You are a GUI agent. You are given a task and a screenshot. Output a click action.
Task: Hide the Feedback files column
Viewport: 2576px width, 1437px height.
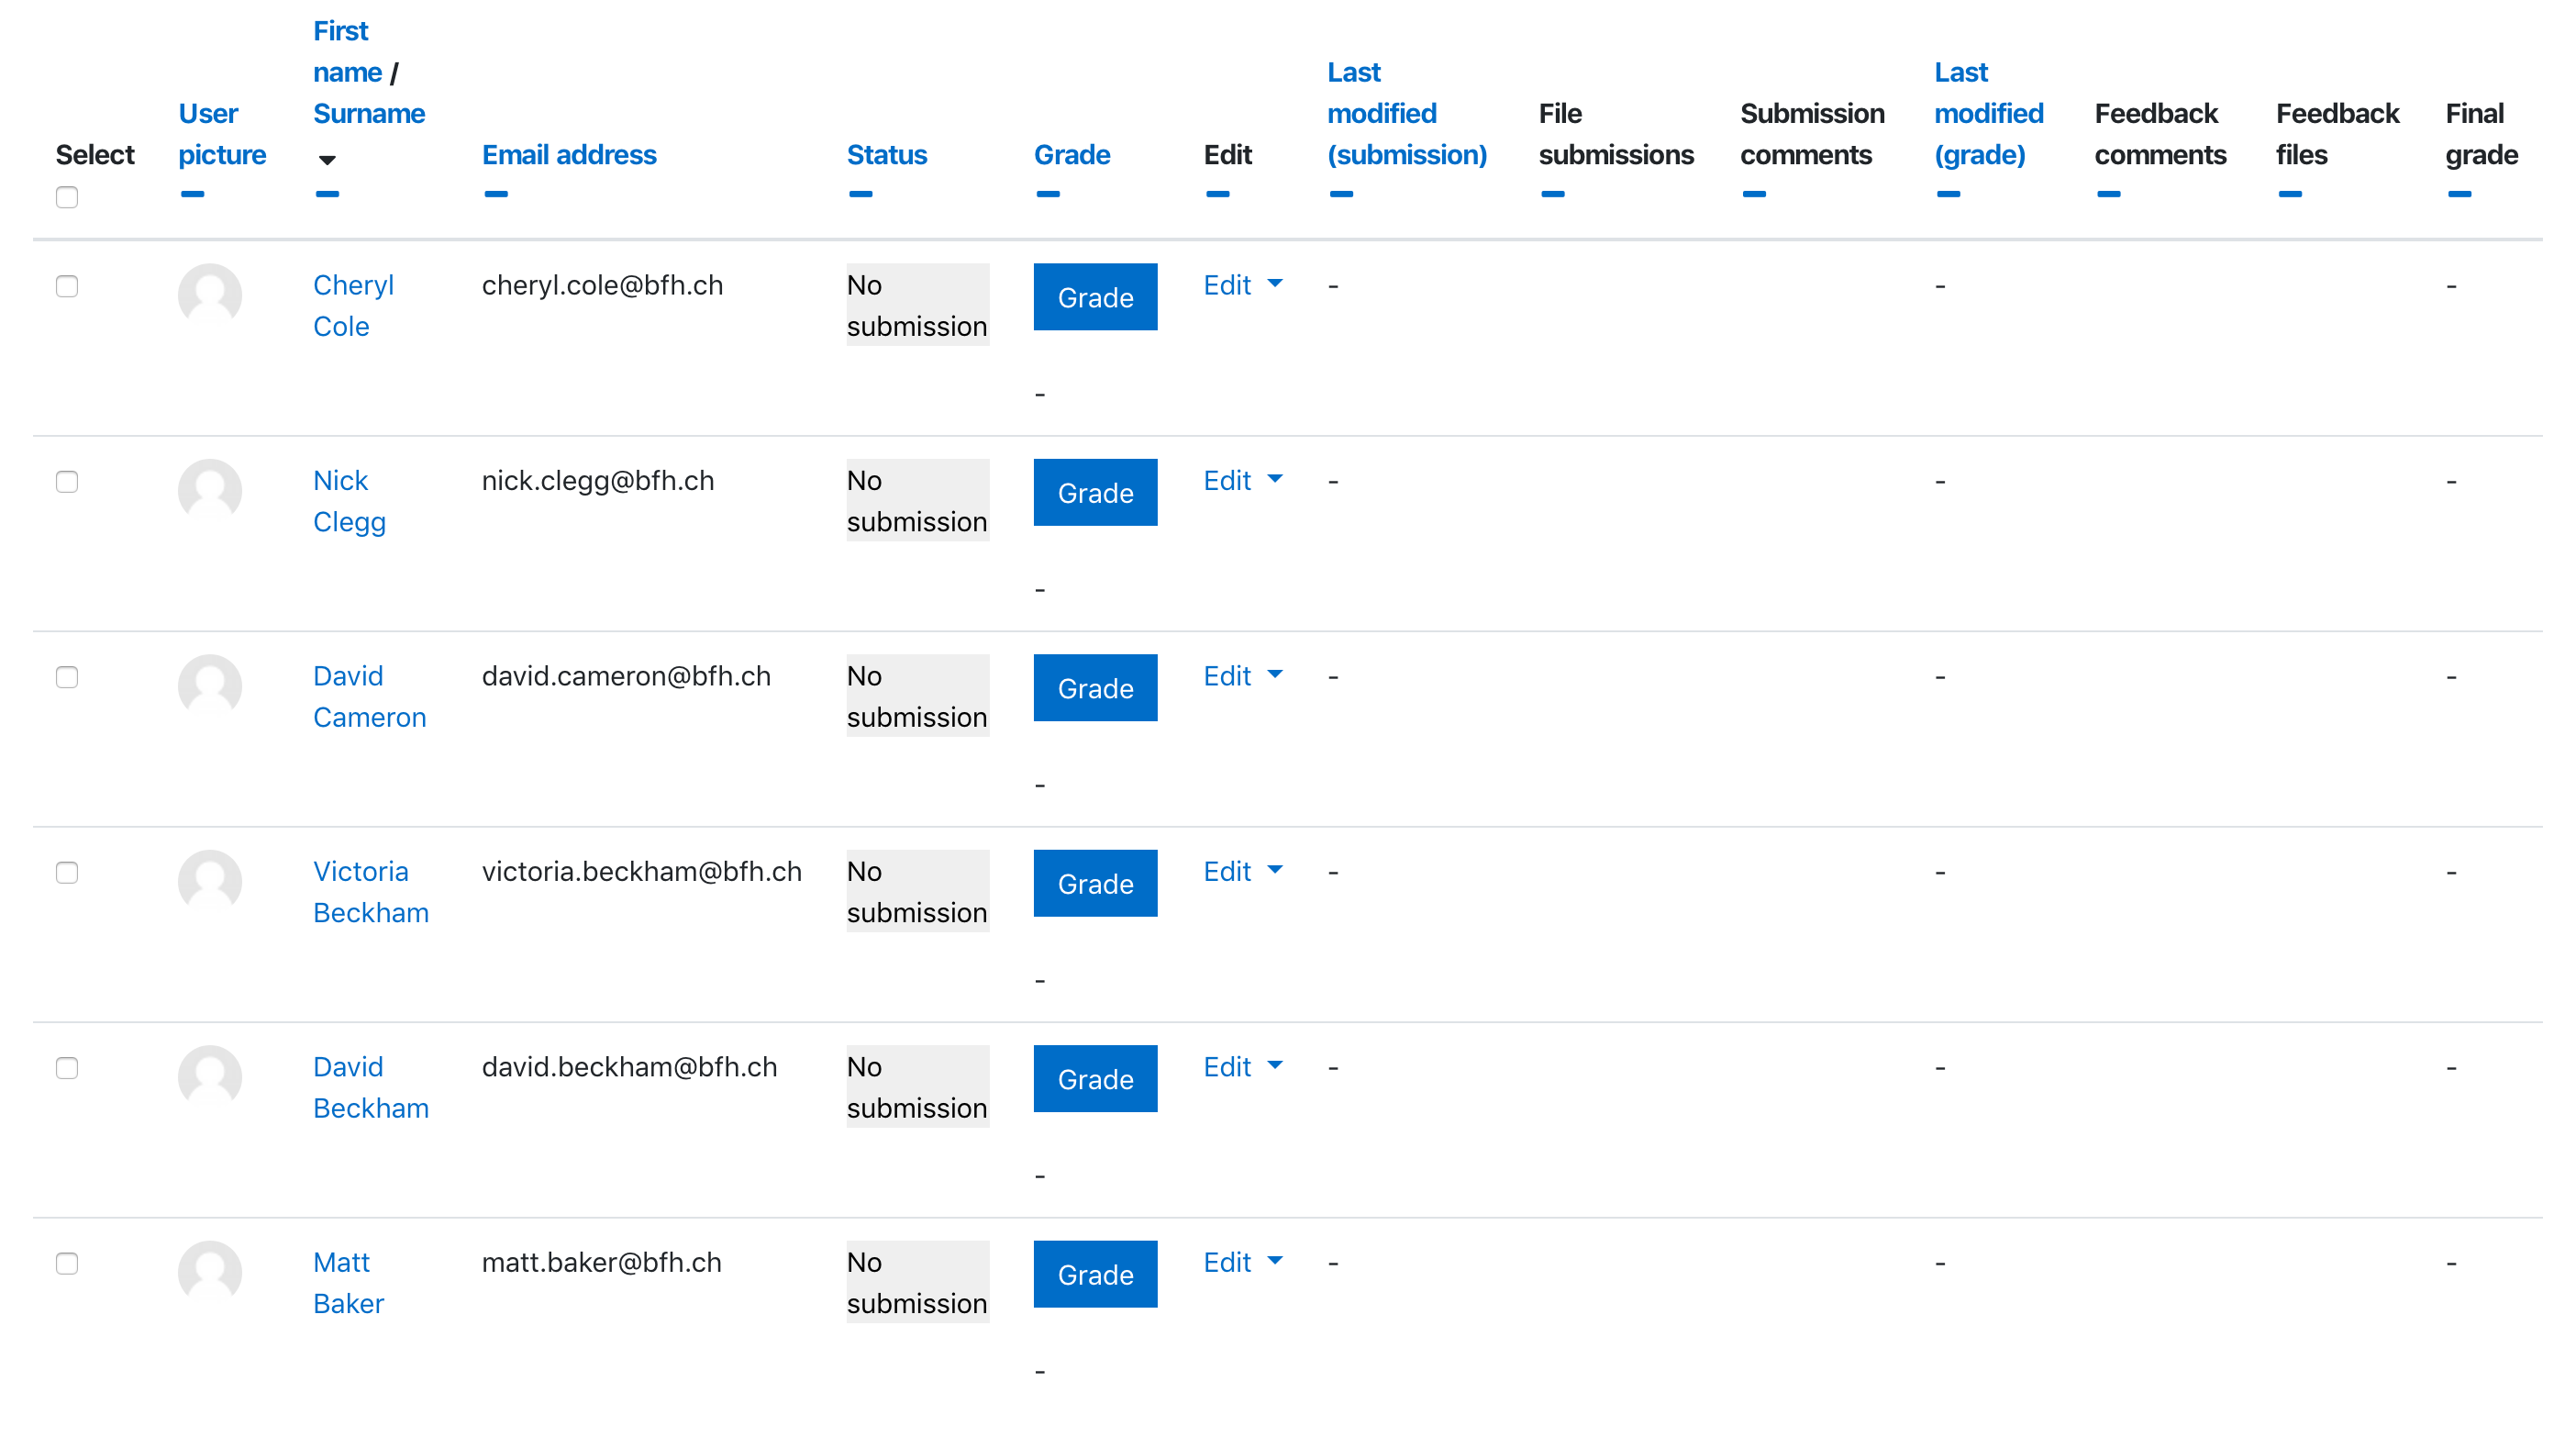coord(2291,194)
